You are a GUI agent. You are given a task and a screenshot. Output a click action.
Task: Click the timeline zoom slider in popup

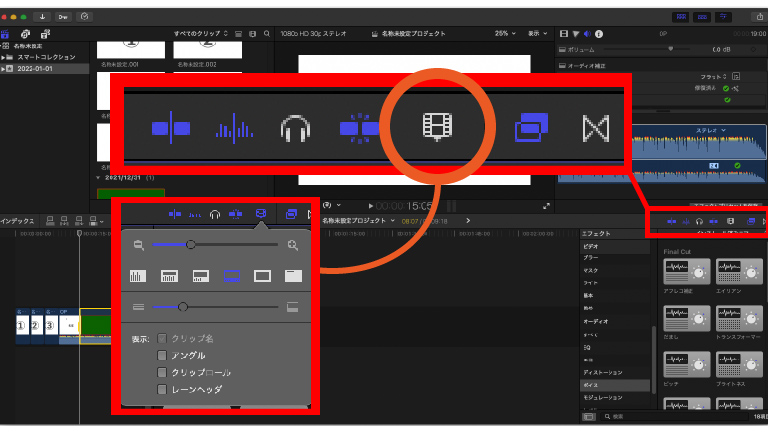pos(215,244)
